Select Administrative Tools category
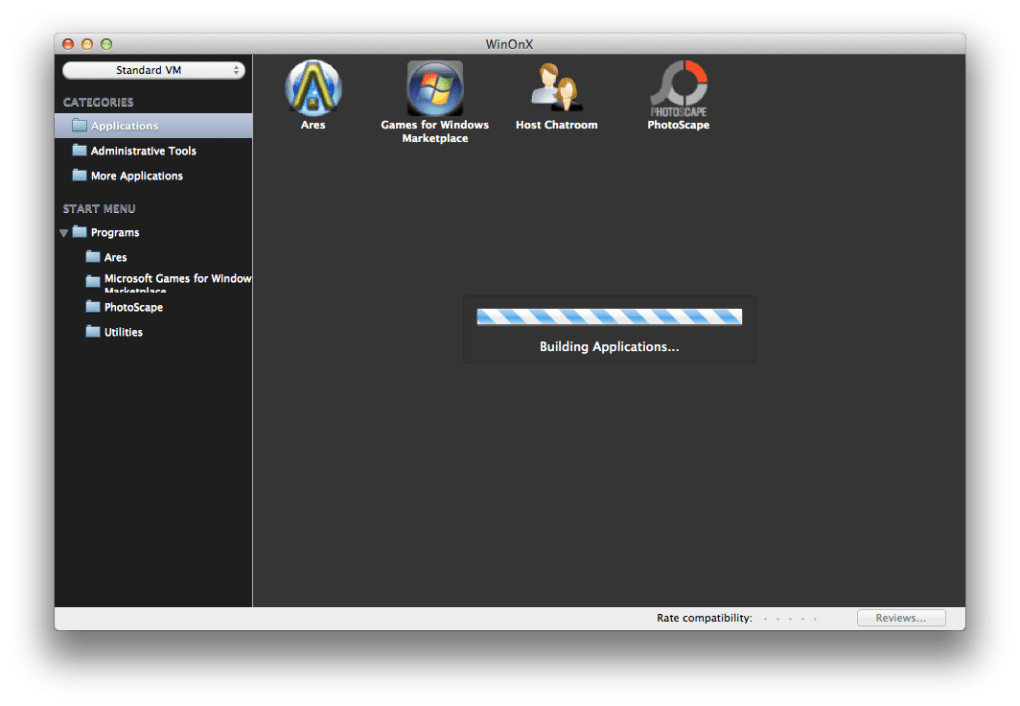Image resolution: width=1020 pixels, height=706 pixels. coord(154,150)
